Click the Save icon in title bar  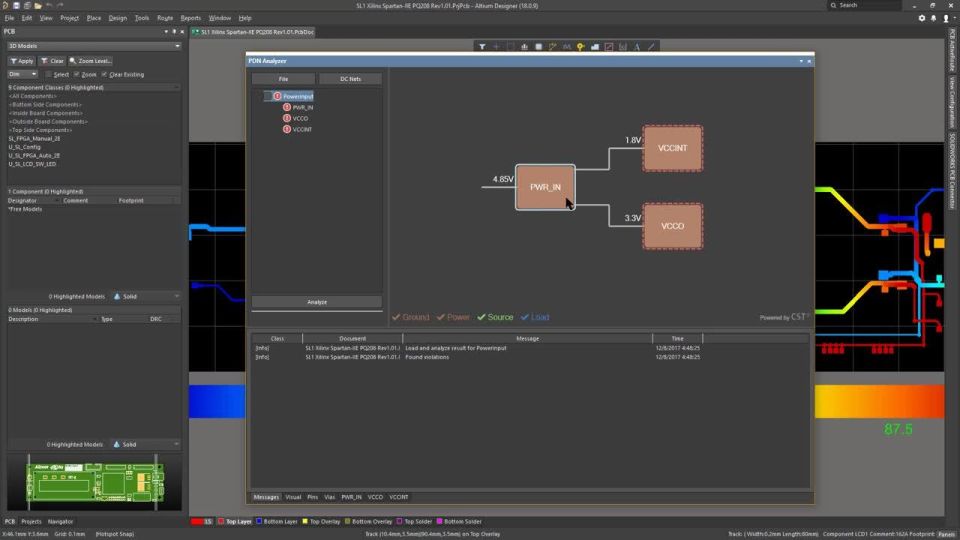17,6
